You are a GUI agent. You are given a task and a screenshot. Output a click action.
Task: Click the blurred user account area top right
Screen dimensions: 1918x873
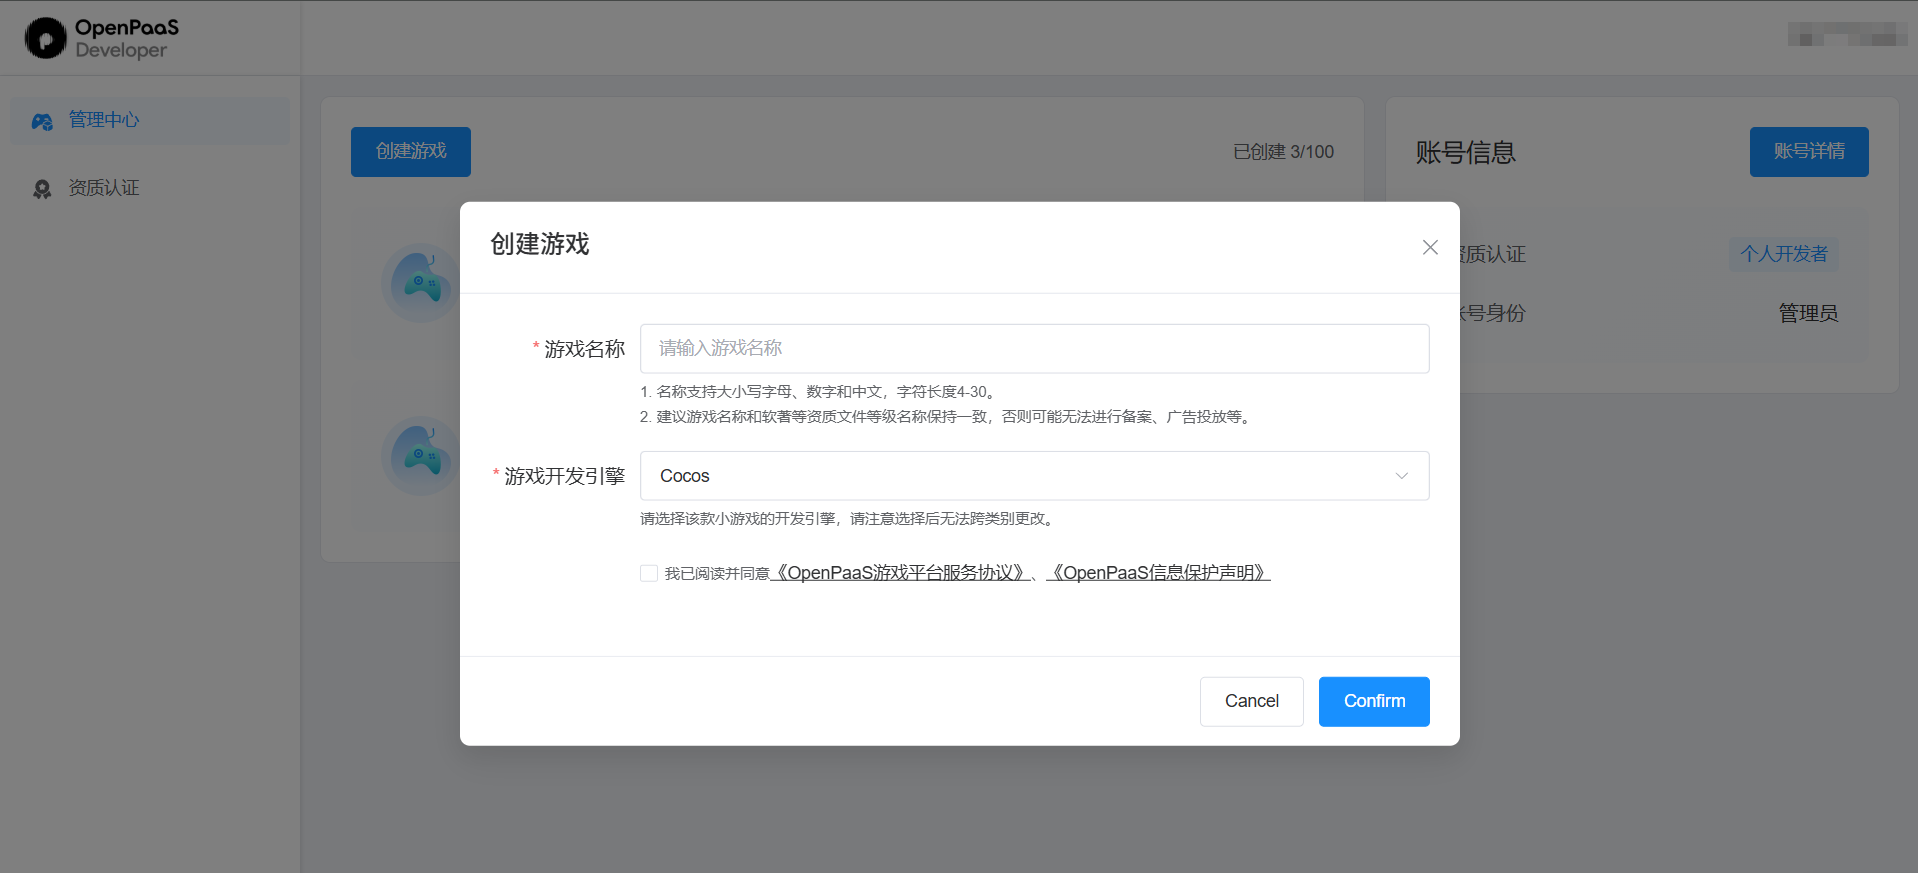click(1848, 36)
